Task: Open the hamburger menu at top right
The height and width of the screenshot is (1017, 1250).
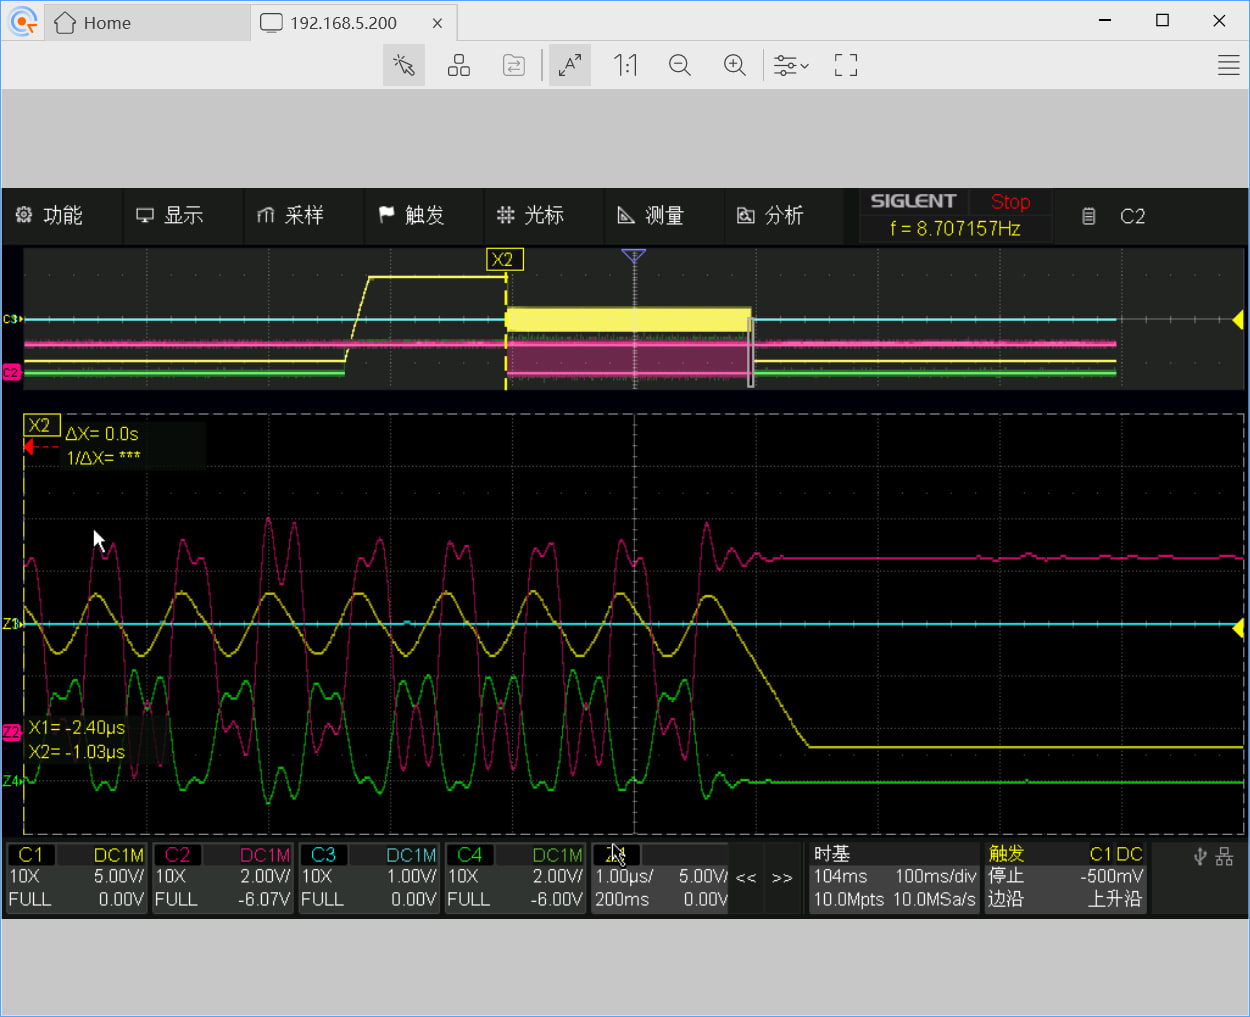Action: pos(1228,66)
